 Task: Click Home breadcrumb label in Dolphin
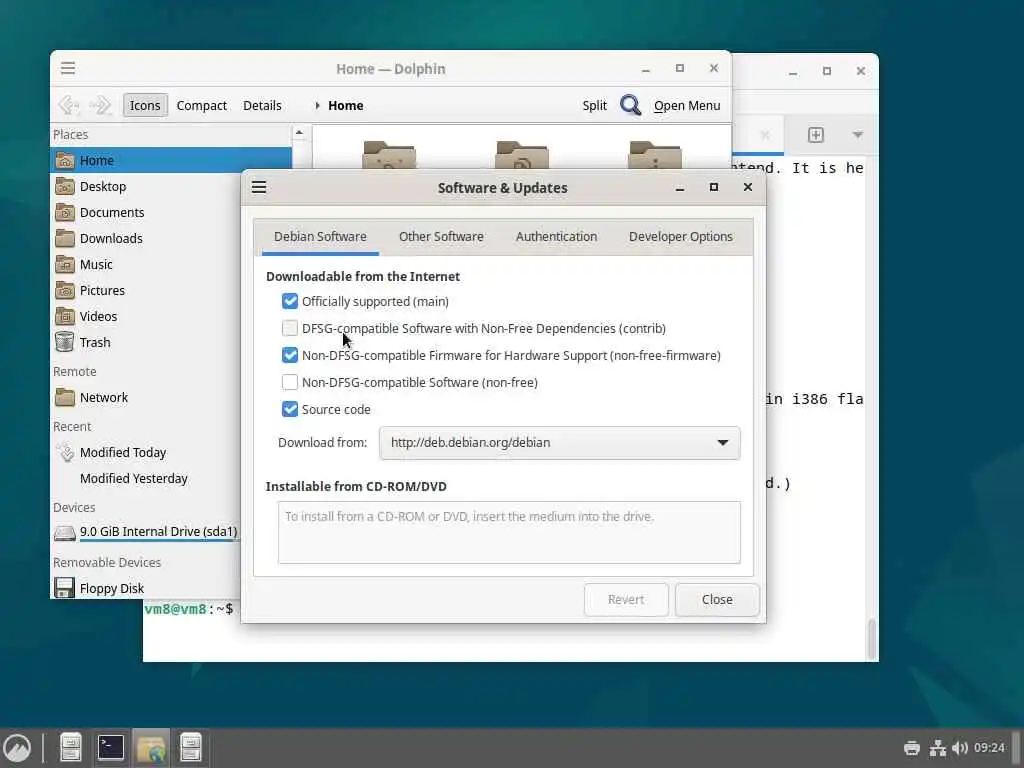[345, 105]
